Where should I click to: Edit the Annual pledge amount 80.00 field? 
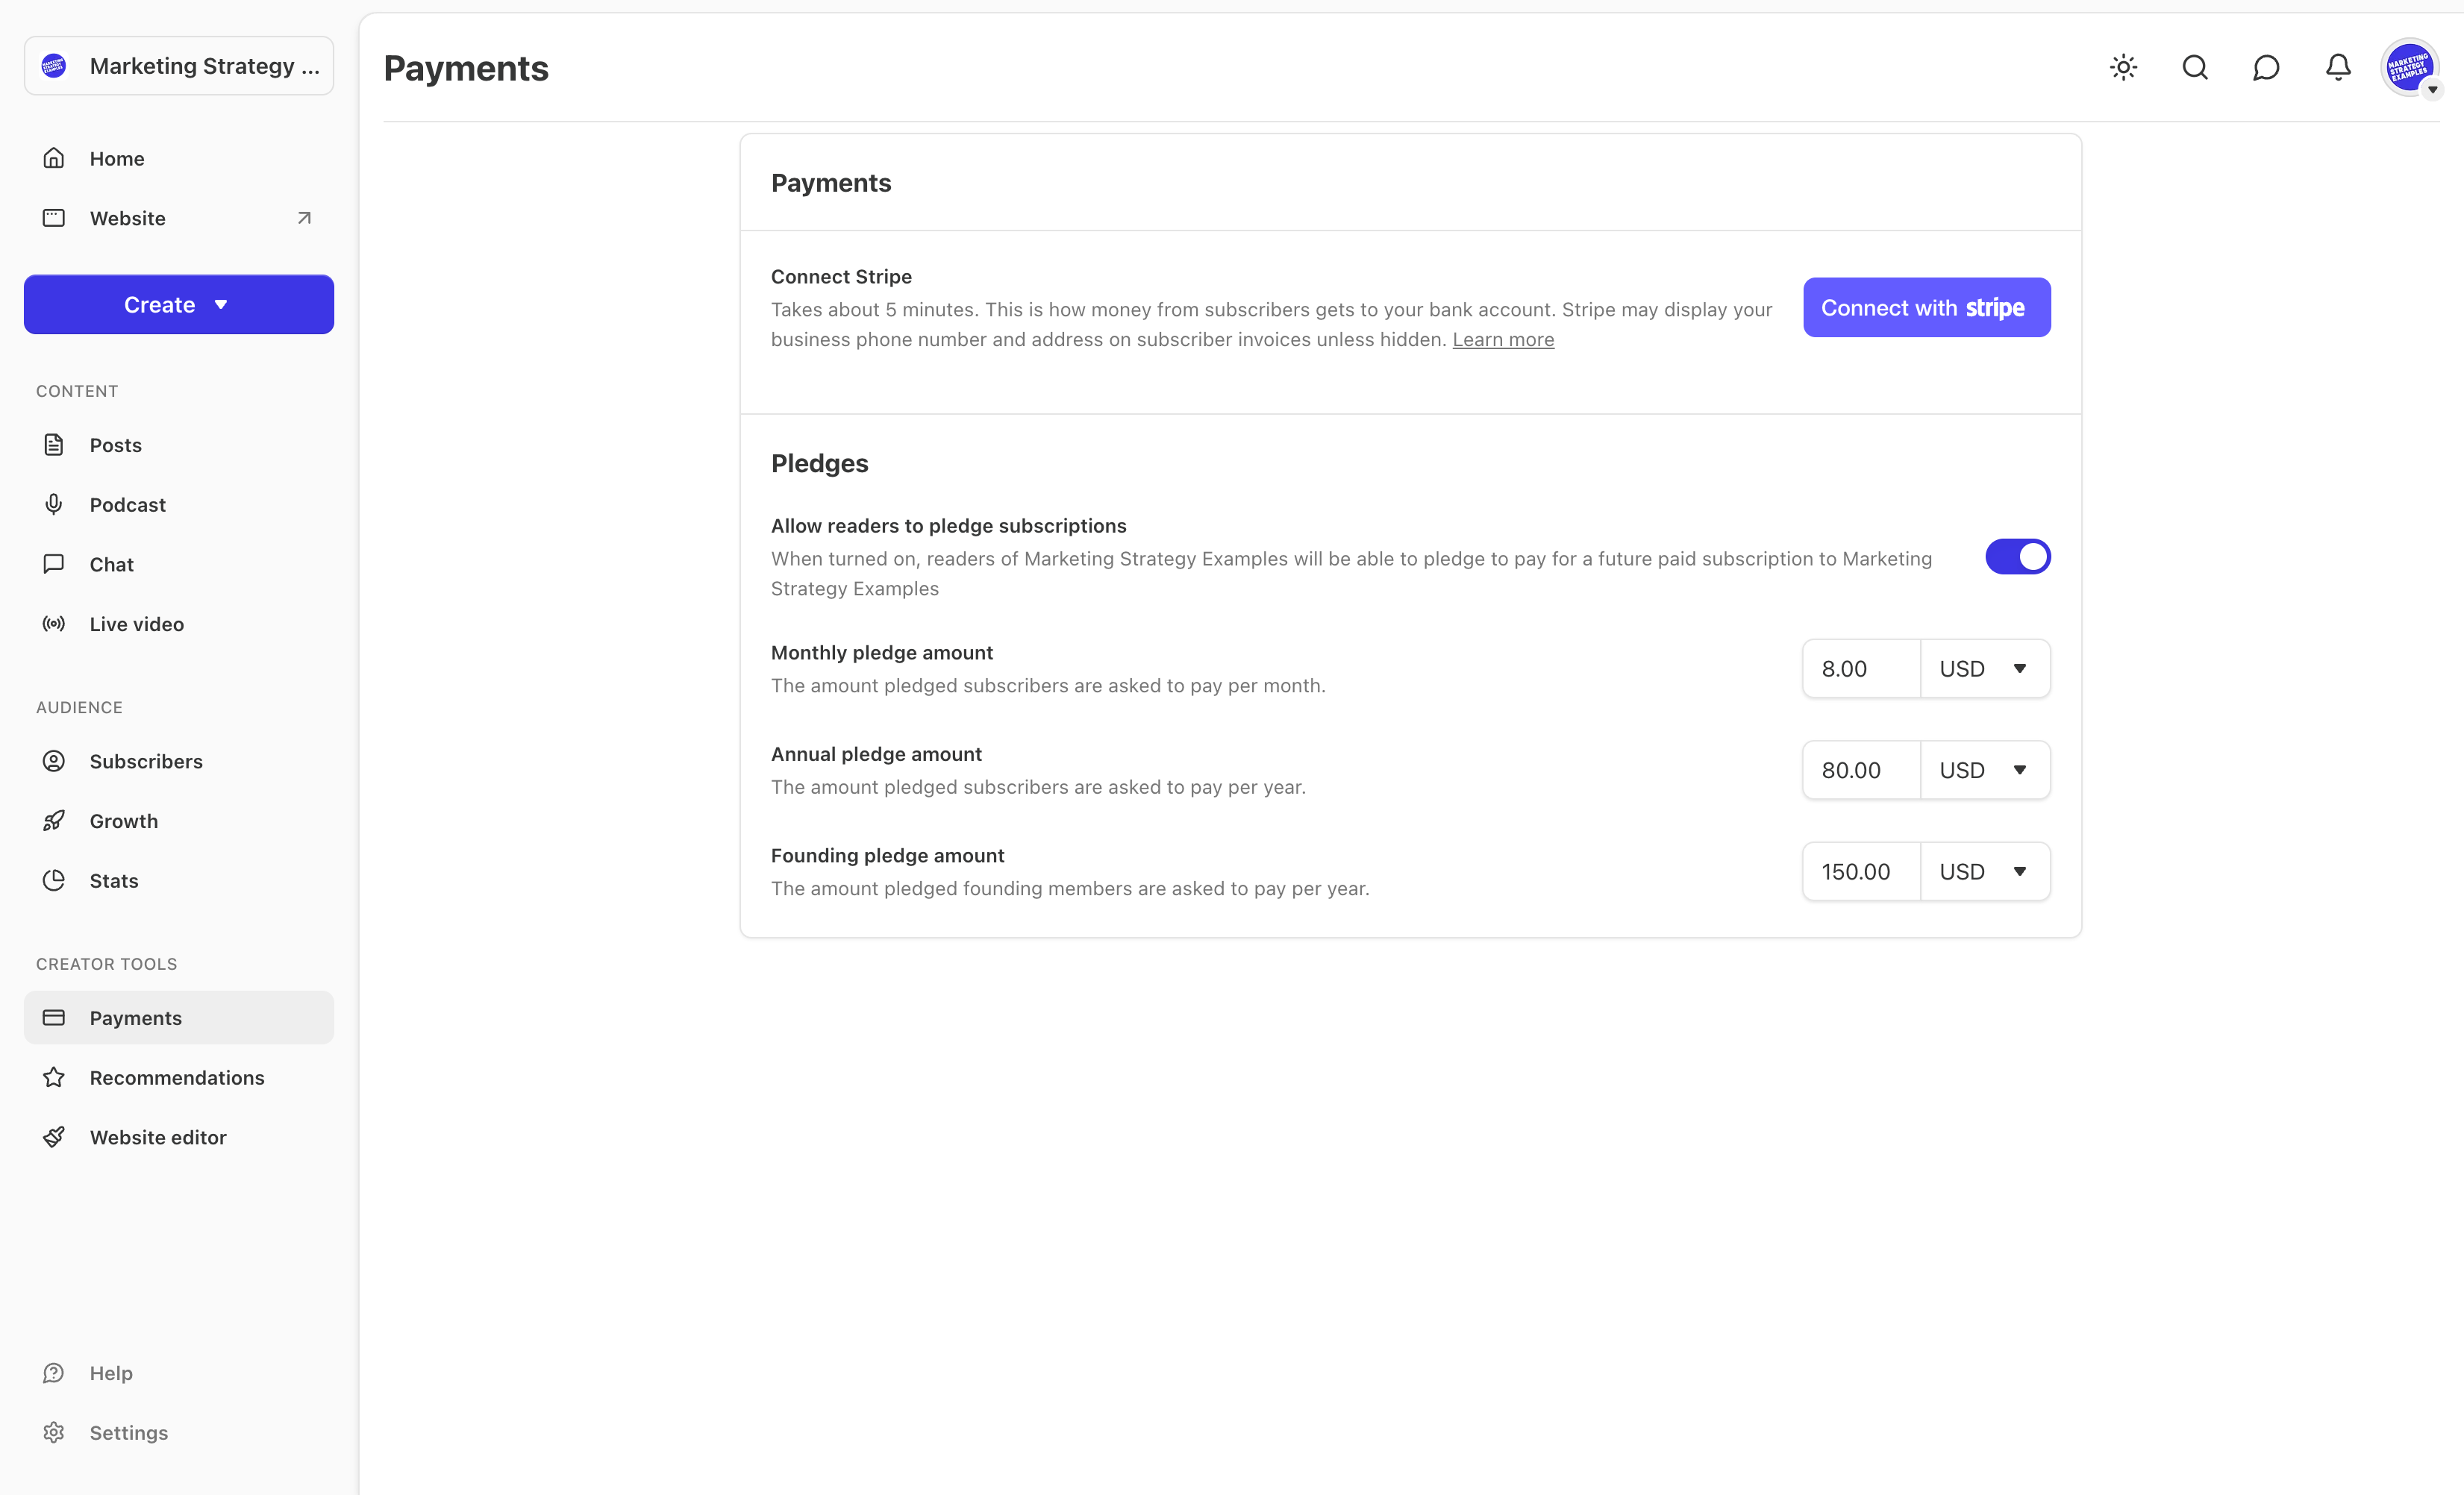(1861, 770)
